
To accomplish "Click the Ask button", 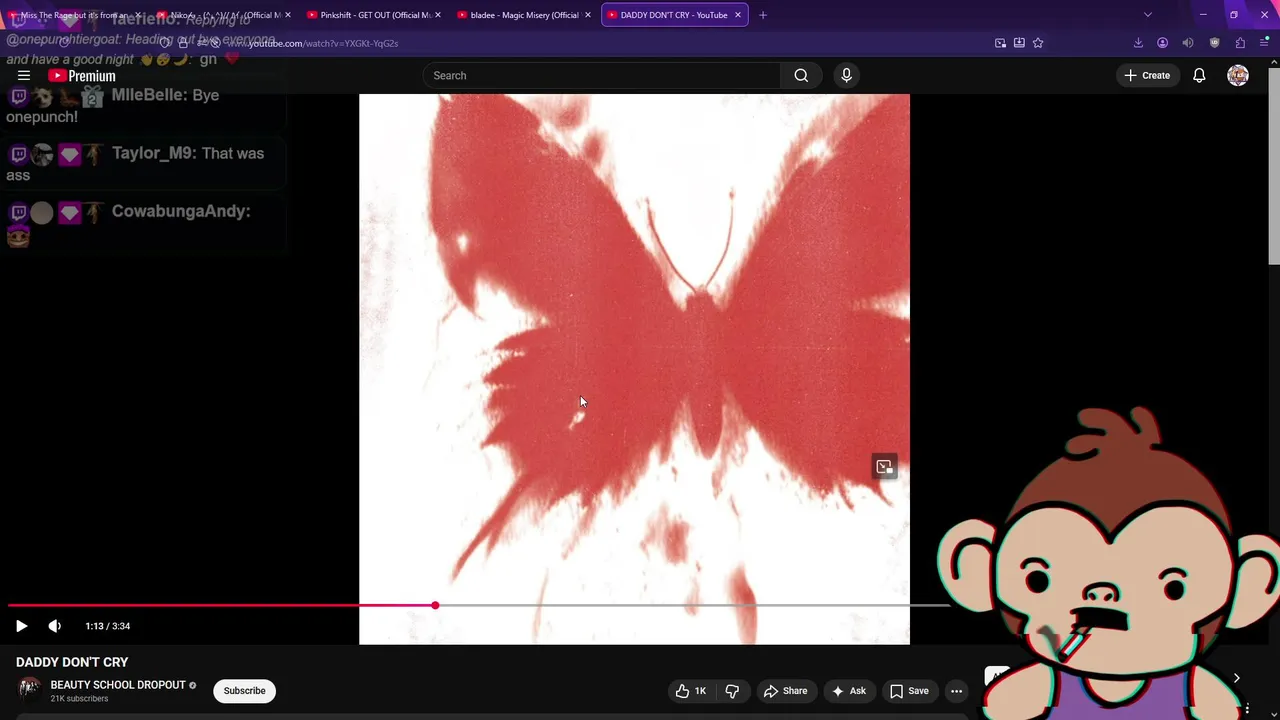I will (849, 691).
